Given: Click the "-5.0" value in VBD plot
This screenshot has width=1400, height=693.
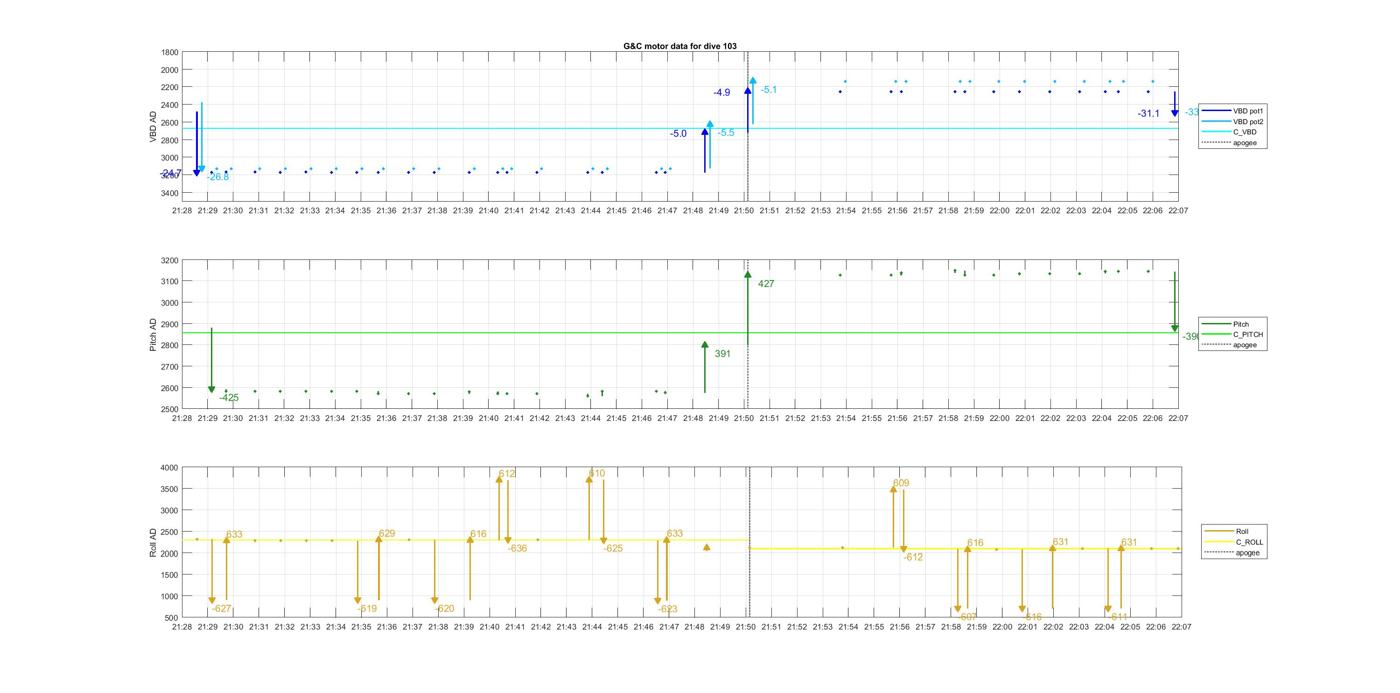Looking at the screenshot, I should [x=678, y=134].
